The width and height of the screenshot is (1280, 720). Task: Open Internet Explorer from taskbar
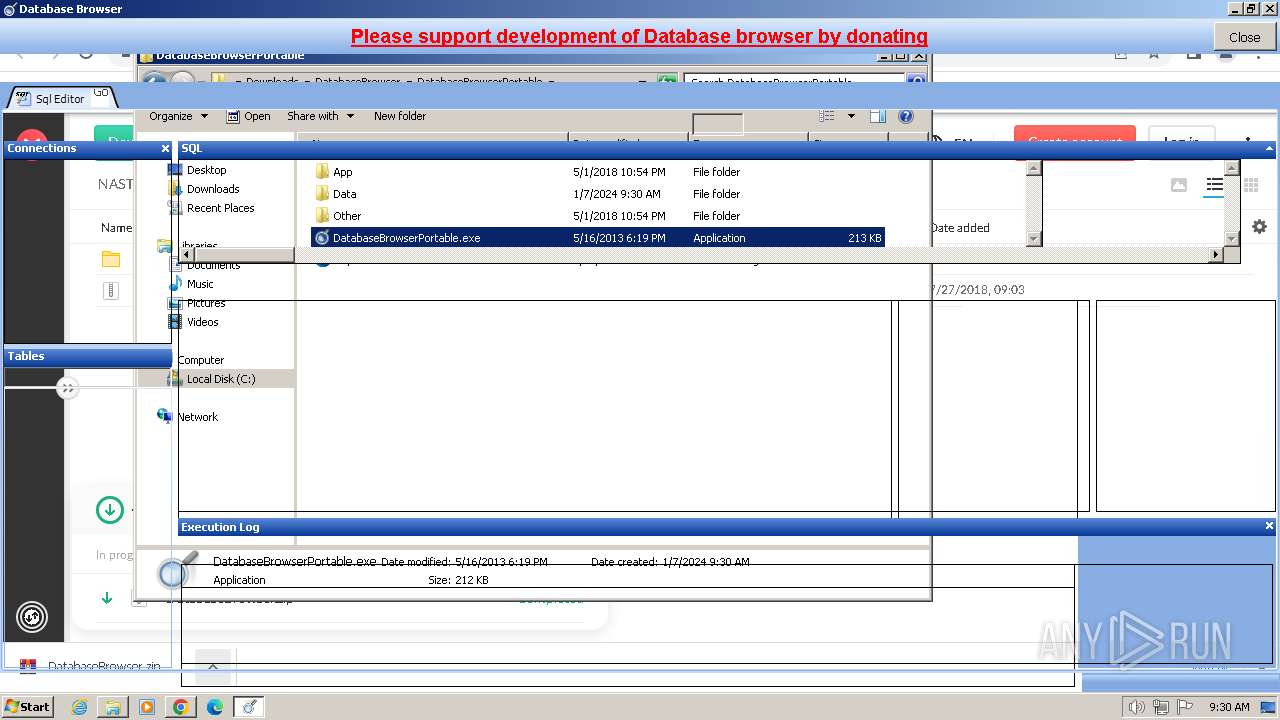click(79, 707)
